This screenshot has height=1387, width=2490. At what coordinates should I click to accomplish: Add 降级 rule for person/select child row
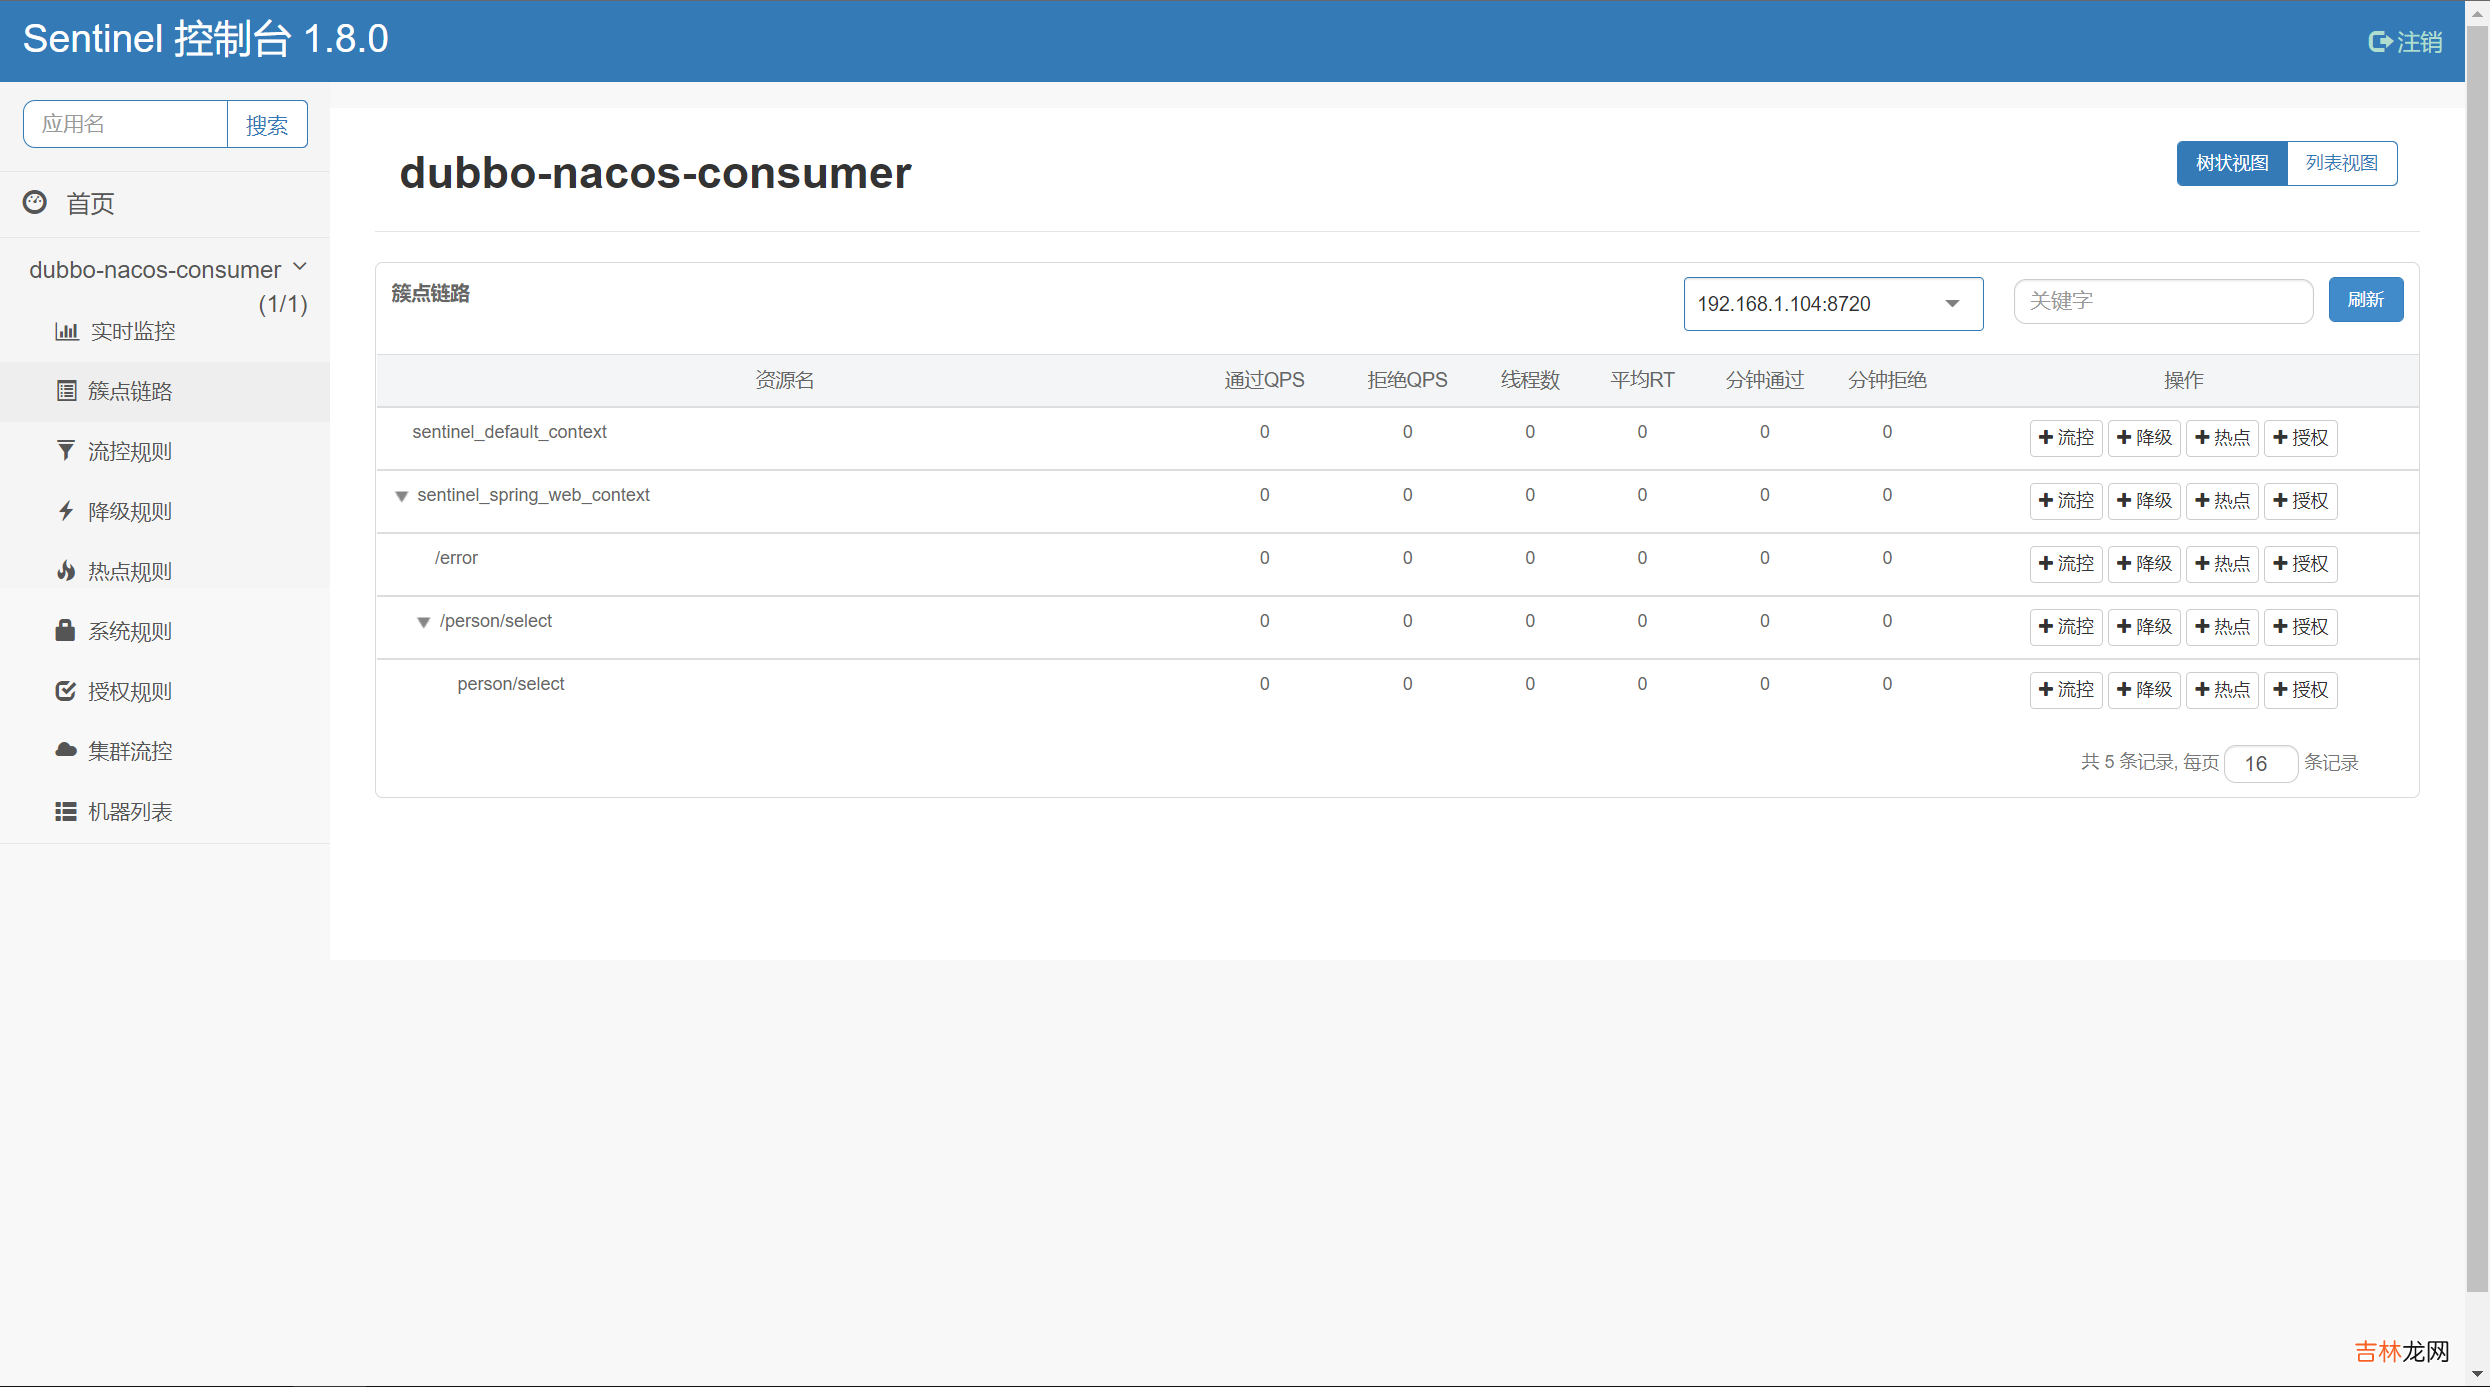[2144, 690]
